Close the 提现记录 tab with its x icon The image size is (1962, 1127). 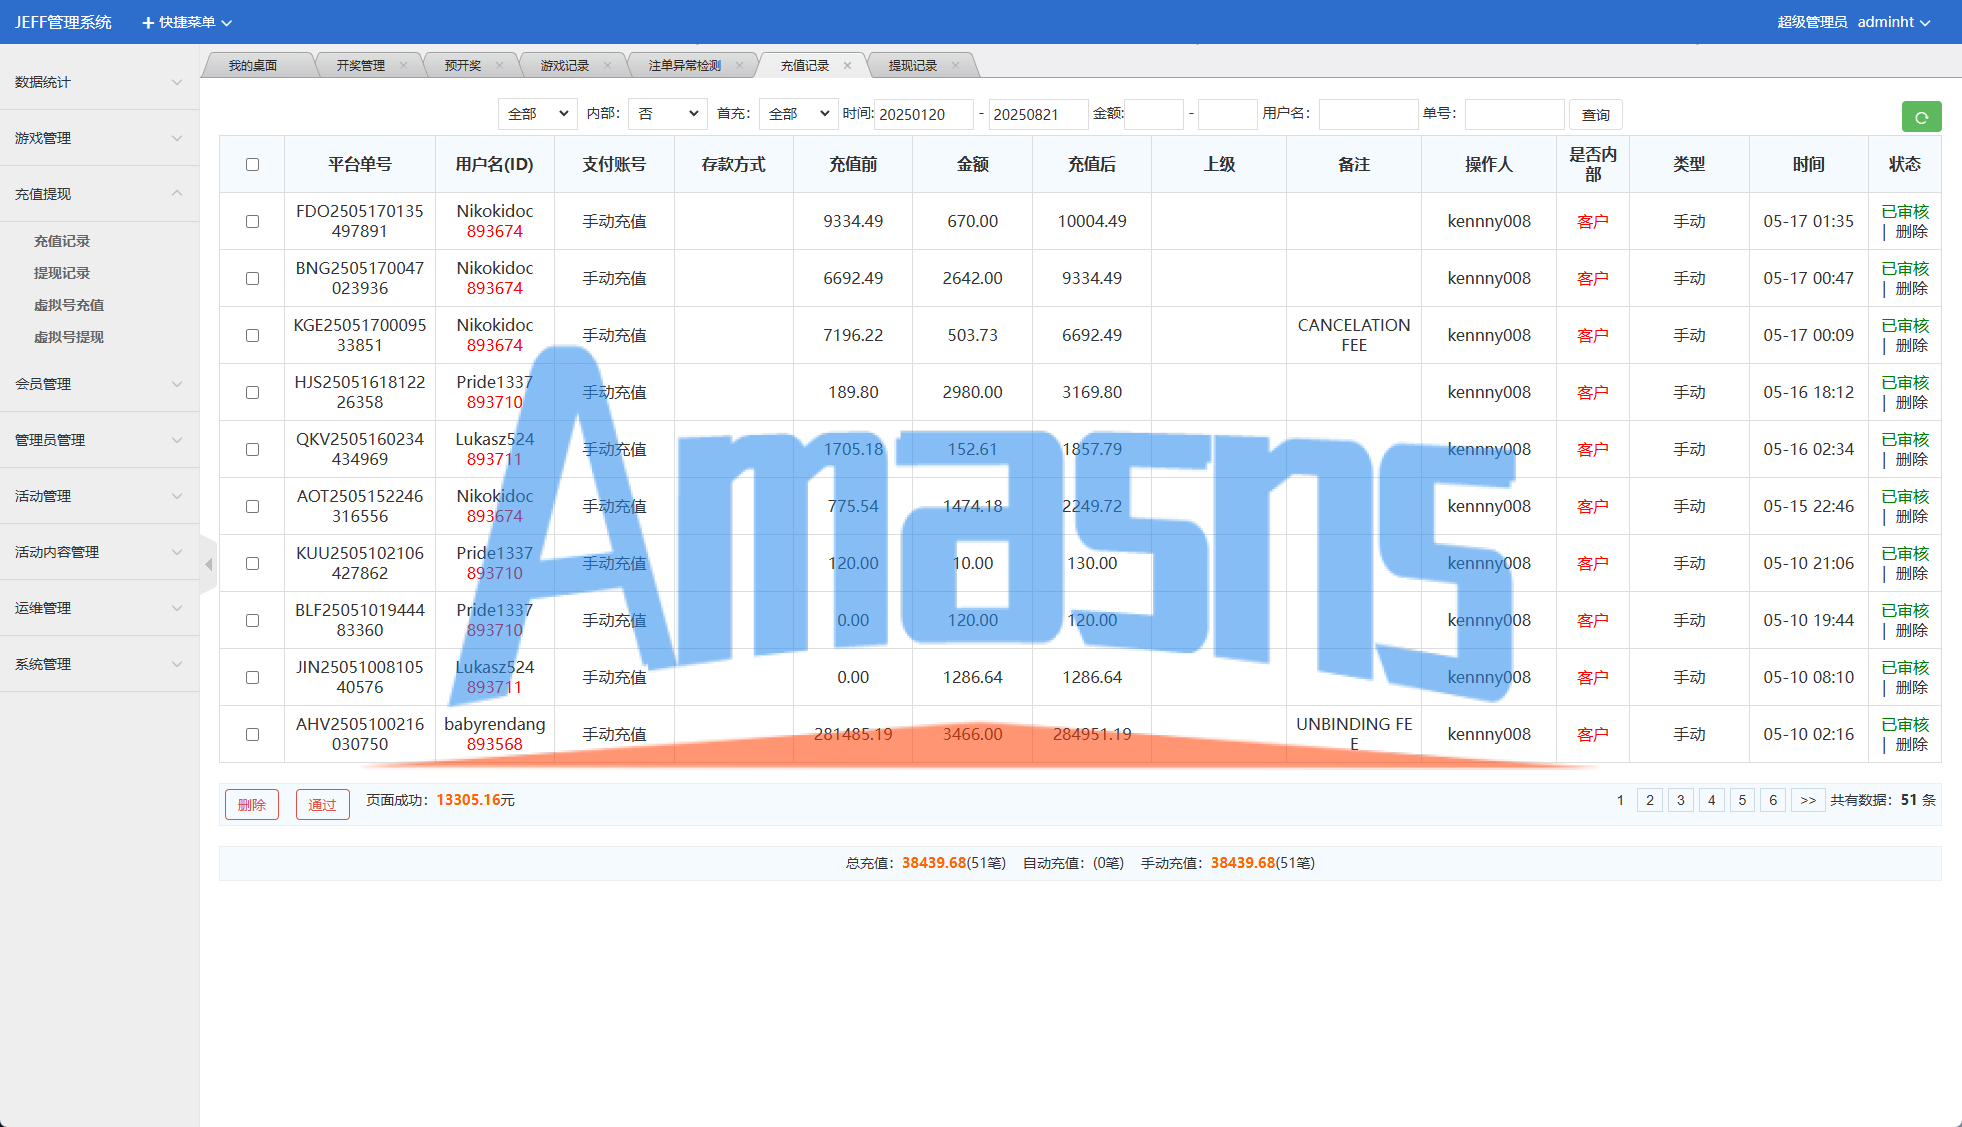[955, 66]
